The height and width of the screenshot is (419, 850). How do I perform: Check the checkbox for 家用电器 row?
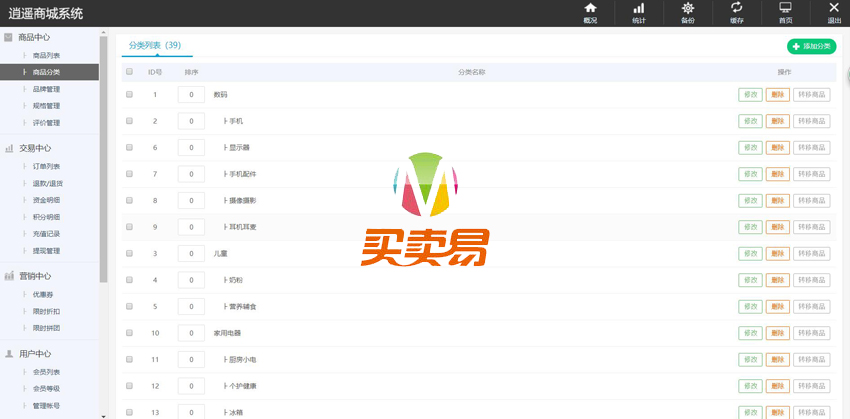[x=129, y=333]
